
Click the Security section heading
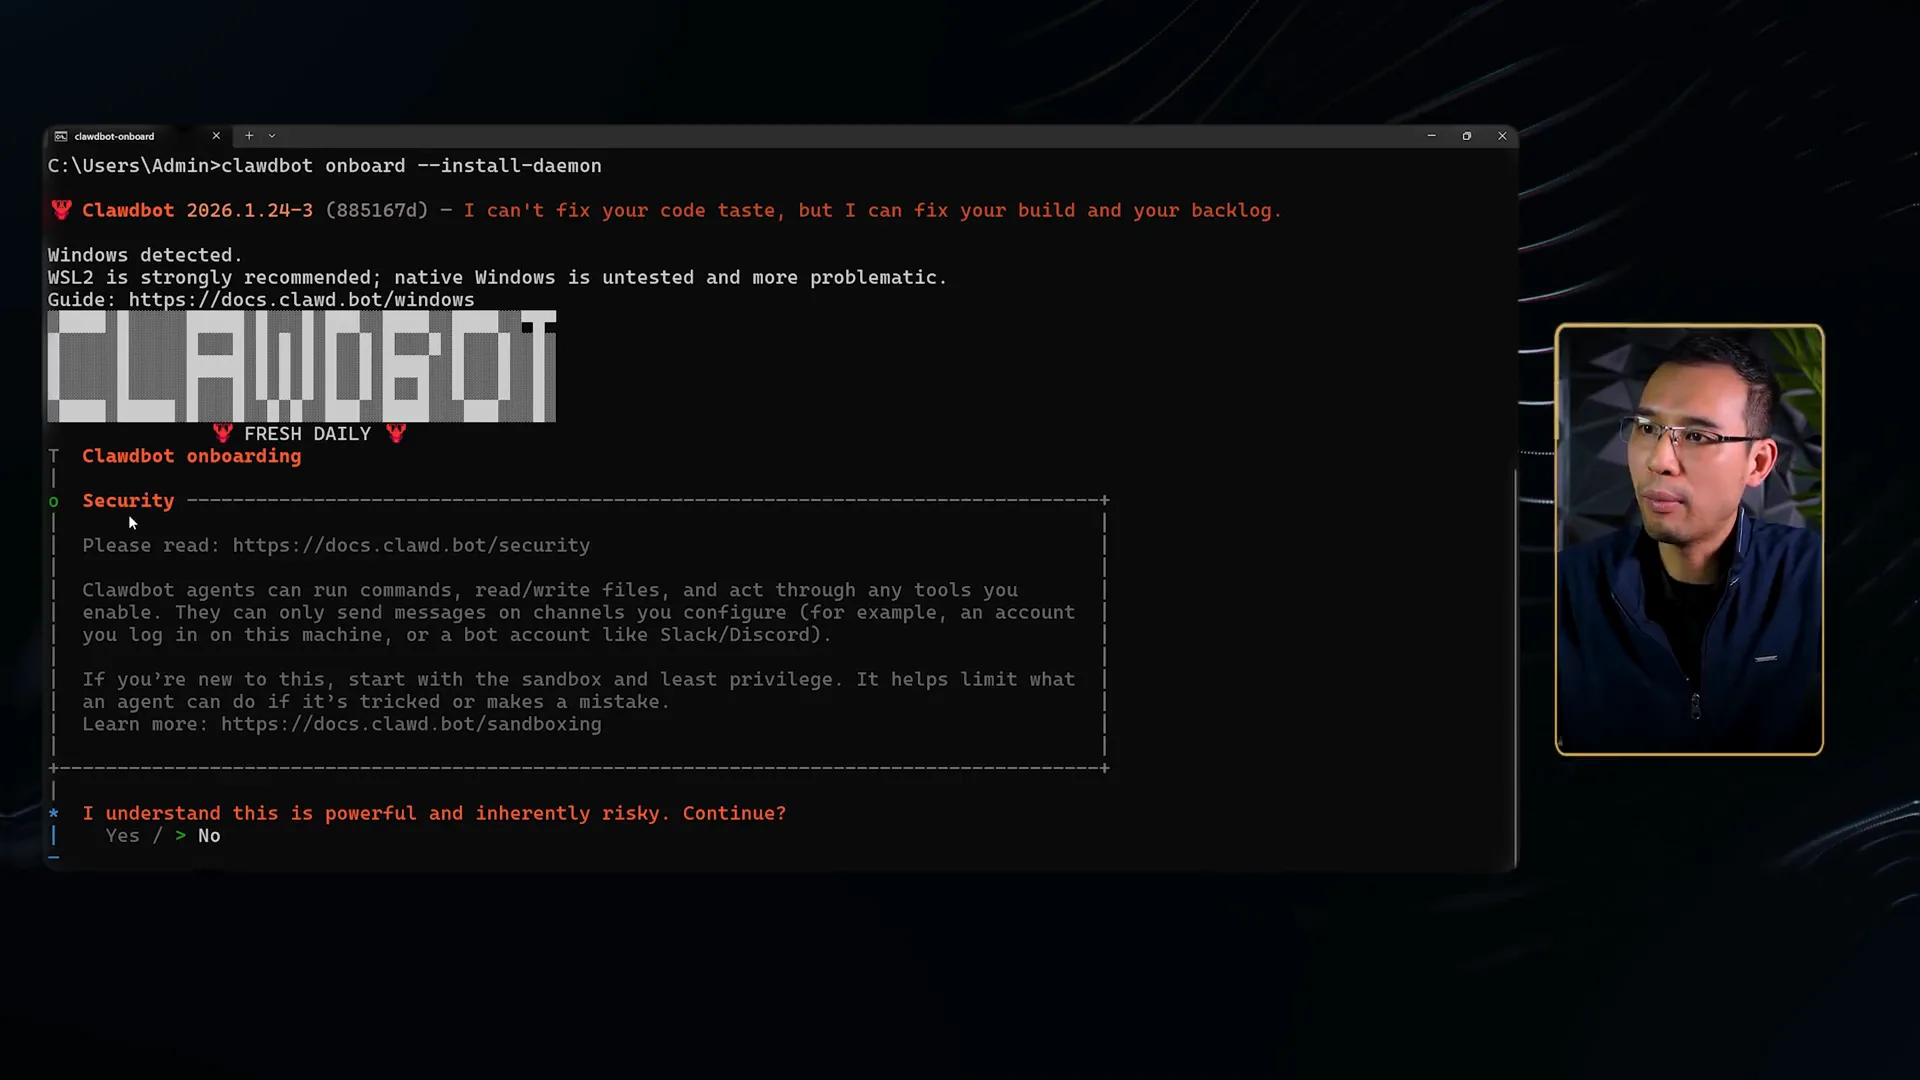(128, 501)
